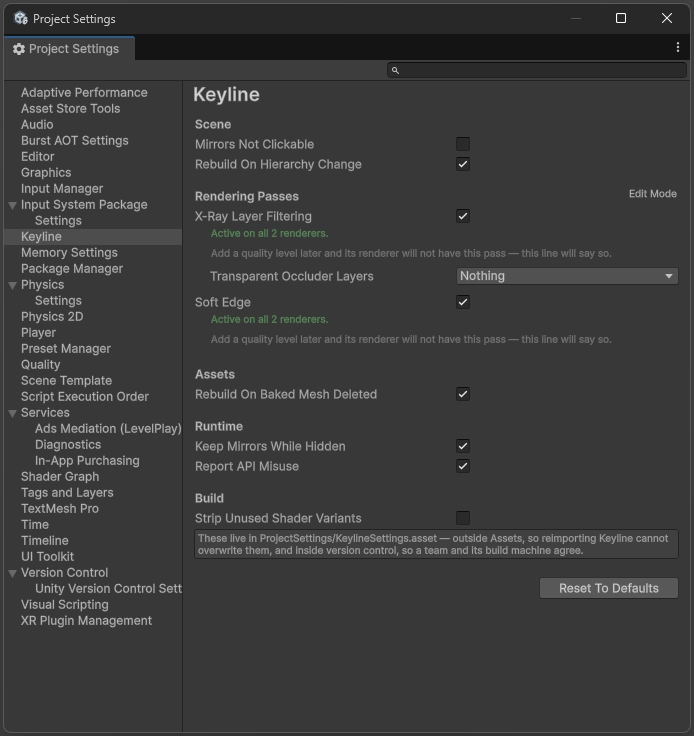Open UI Toolkit settings
Image resolution: width=694 pixels, height=736 pixels.
pyautogui.click(x=47, y=556)
